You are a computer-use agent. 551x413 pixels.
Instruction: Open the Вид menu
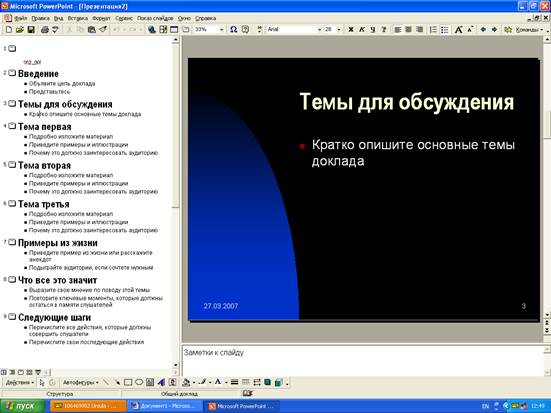58,18
